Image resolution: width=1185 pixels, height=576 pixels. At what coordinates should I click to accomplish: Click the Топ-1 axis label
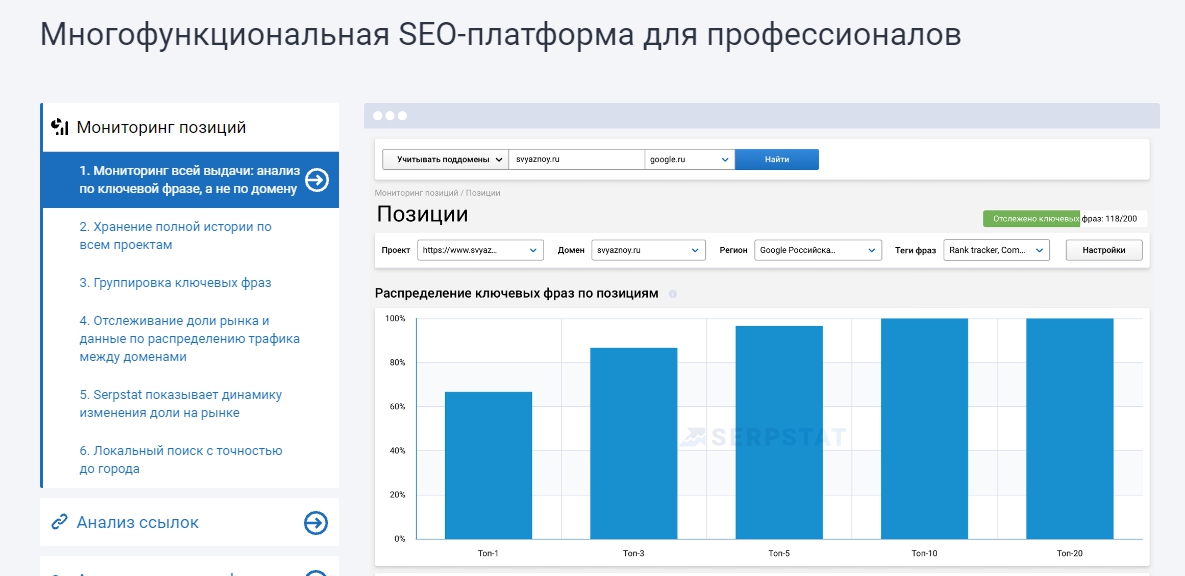[488, 553]
